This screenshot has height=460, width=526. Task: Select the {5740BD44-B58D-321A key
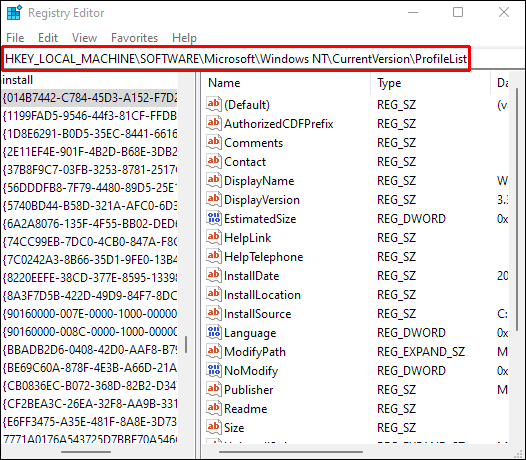coord(89,206)
